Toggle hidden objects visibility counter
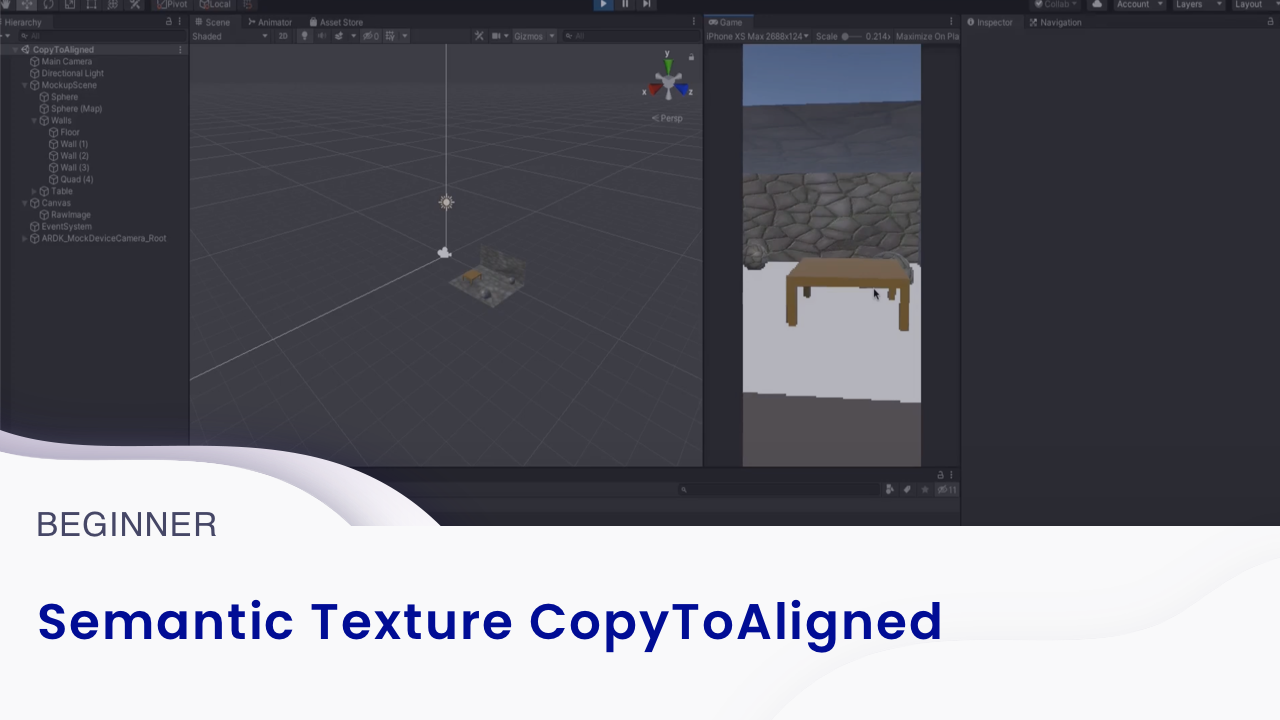Viewport: 1280px width, 720px height. click(371, 36)
